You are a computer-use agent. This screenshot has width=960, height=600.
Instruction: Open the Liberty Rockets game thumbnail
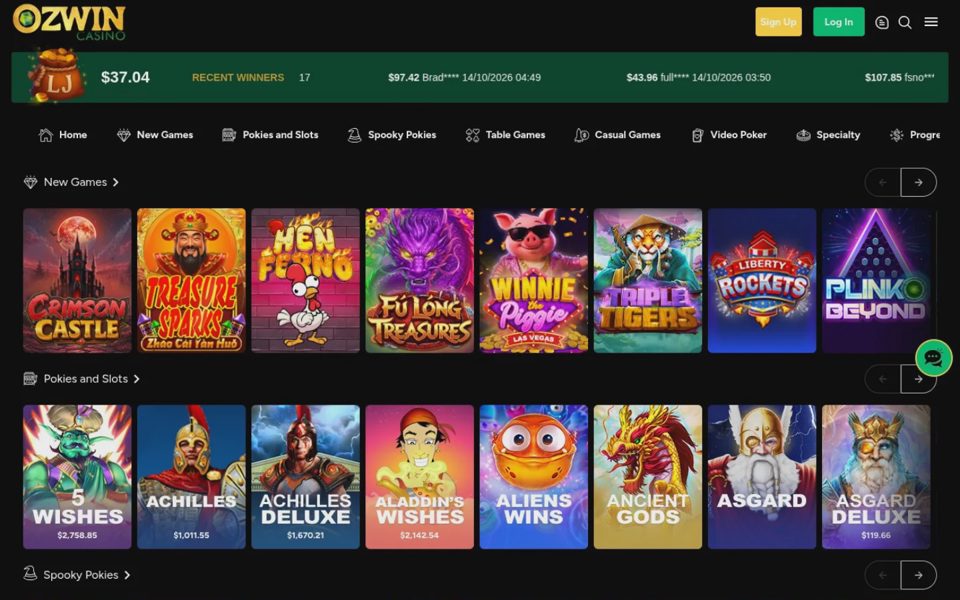(762, 280)
